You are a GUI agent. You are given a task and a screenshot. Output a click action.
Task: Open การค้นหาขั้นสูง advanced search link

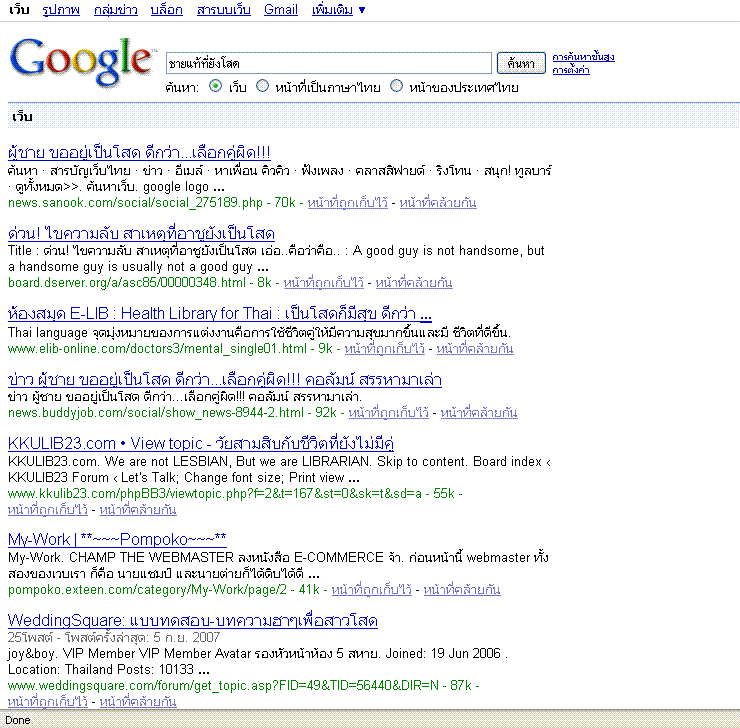(583, 57)
